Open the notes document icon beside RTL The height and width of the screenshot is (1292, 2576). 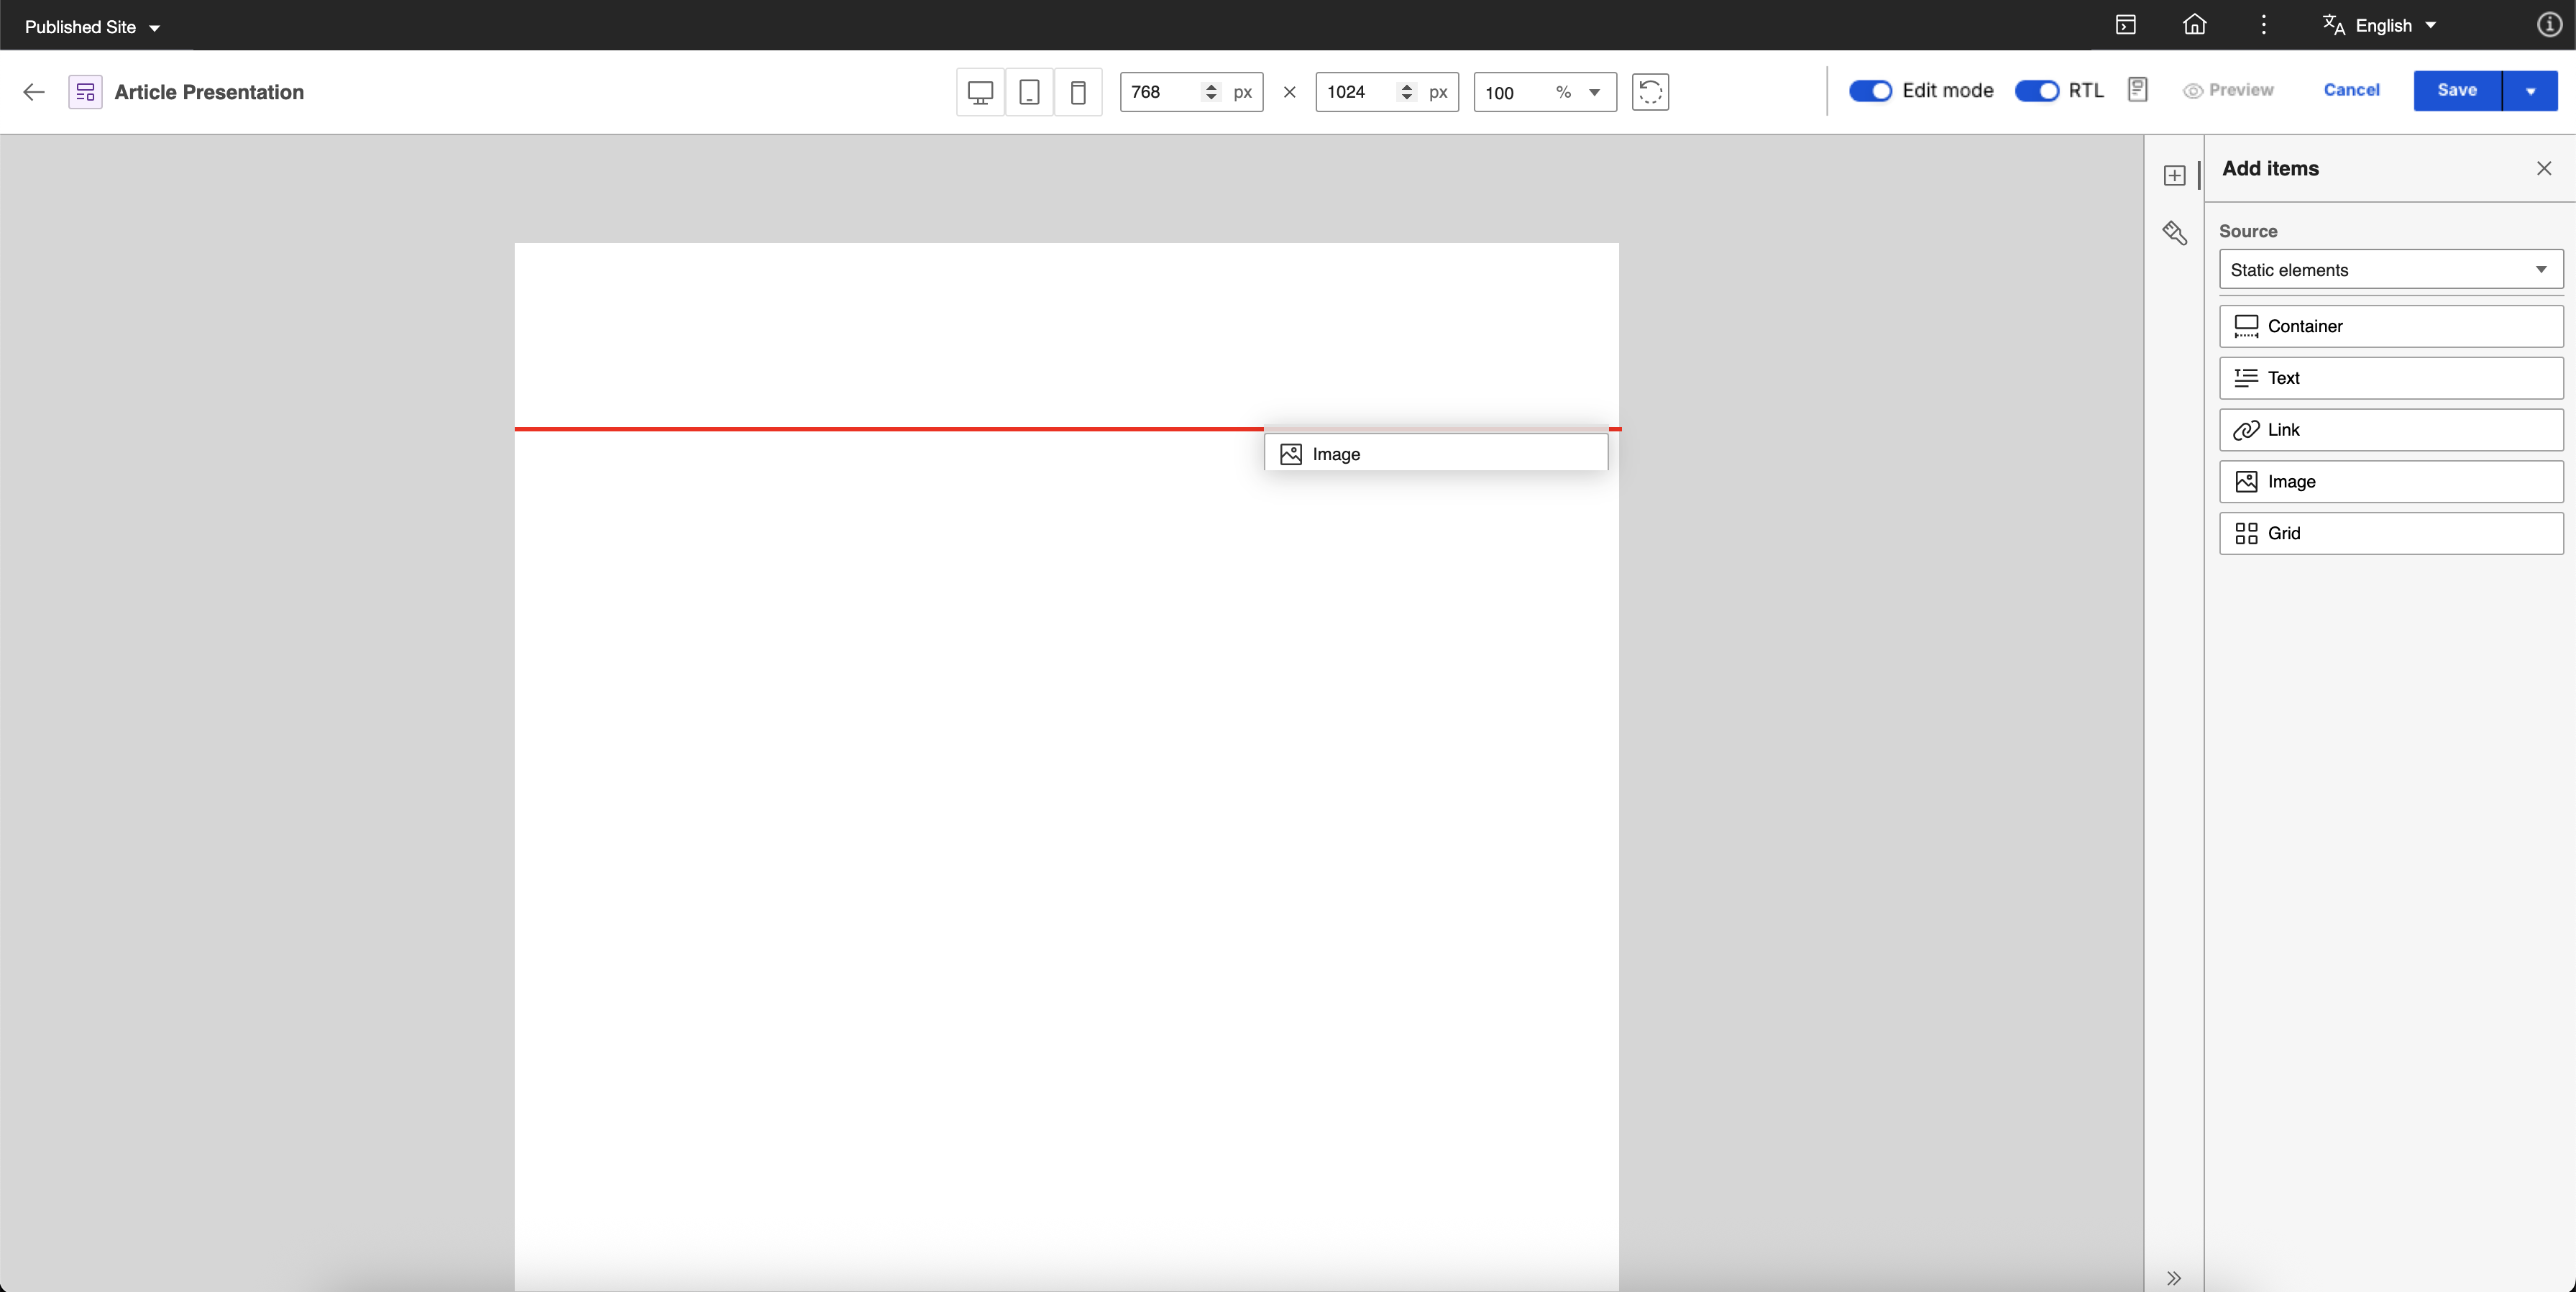[x=2137, y=90]
